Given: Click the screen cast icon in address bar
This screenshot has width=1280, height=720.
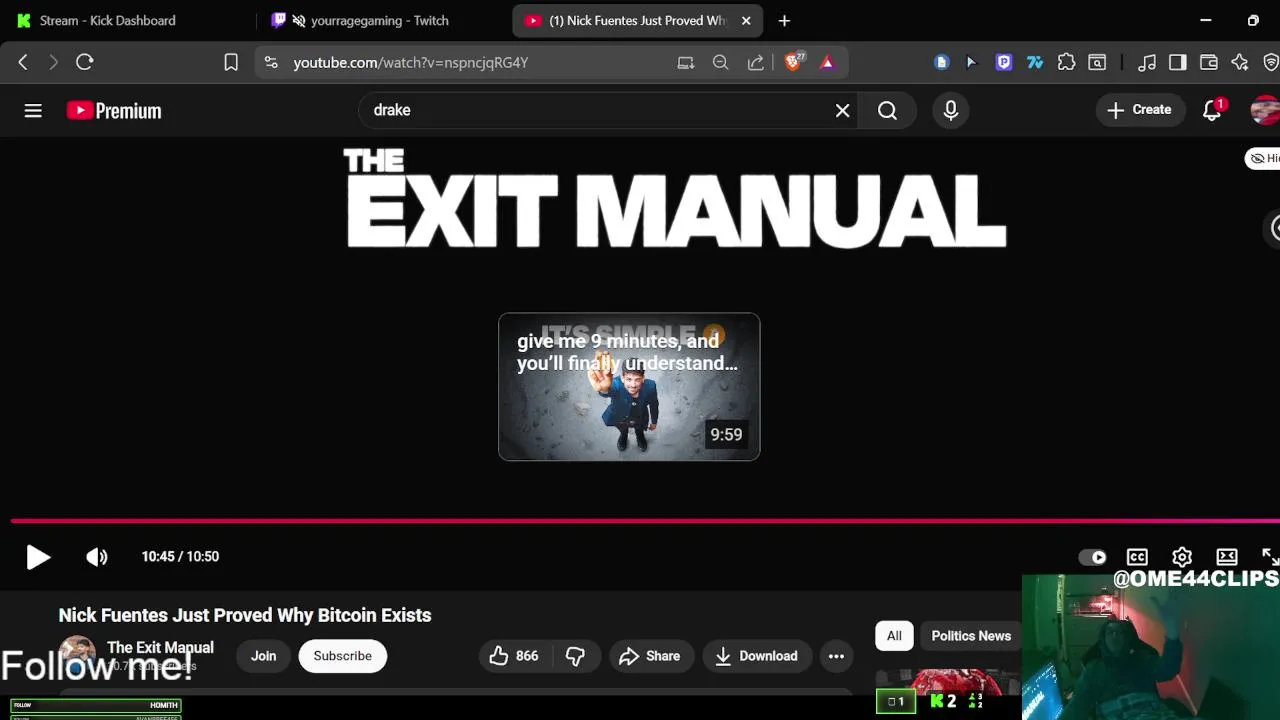Looking at the screenshot, I should tap(685, 62).
